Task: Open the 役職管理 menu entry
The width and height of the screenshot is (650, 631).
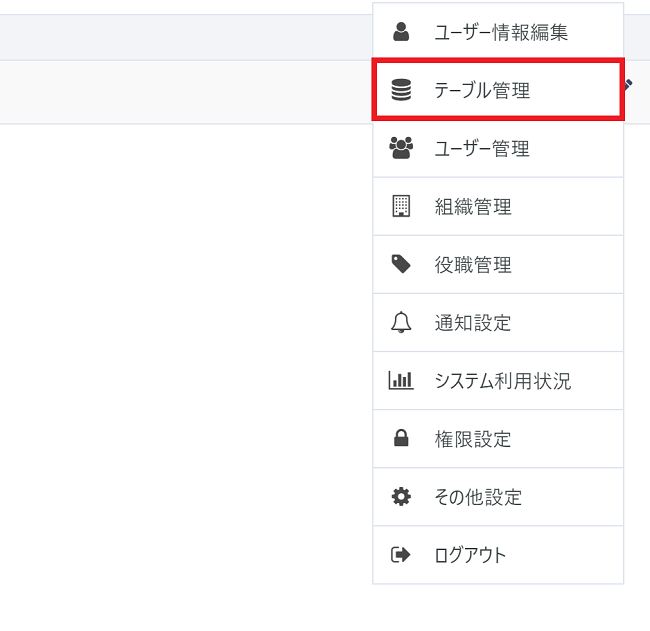Action: click(473, 265)
